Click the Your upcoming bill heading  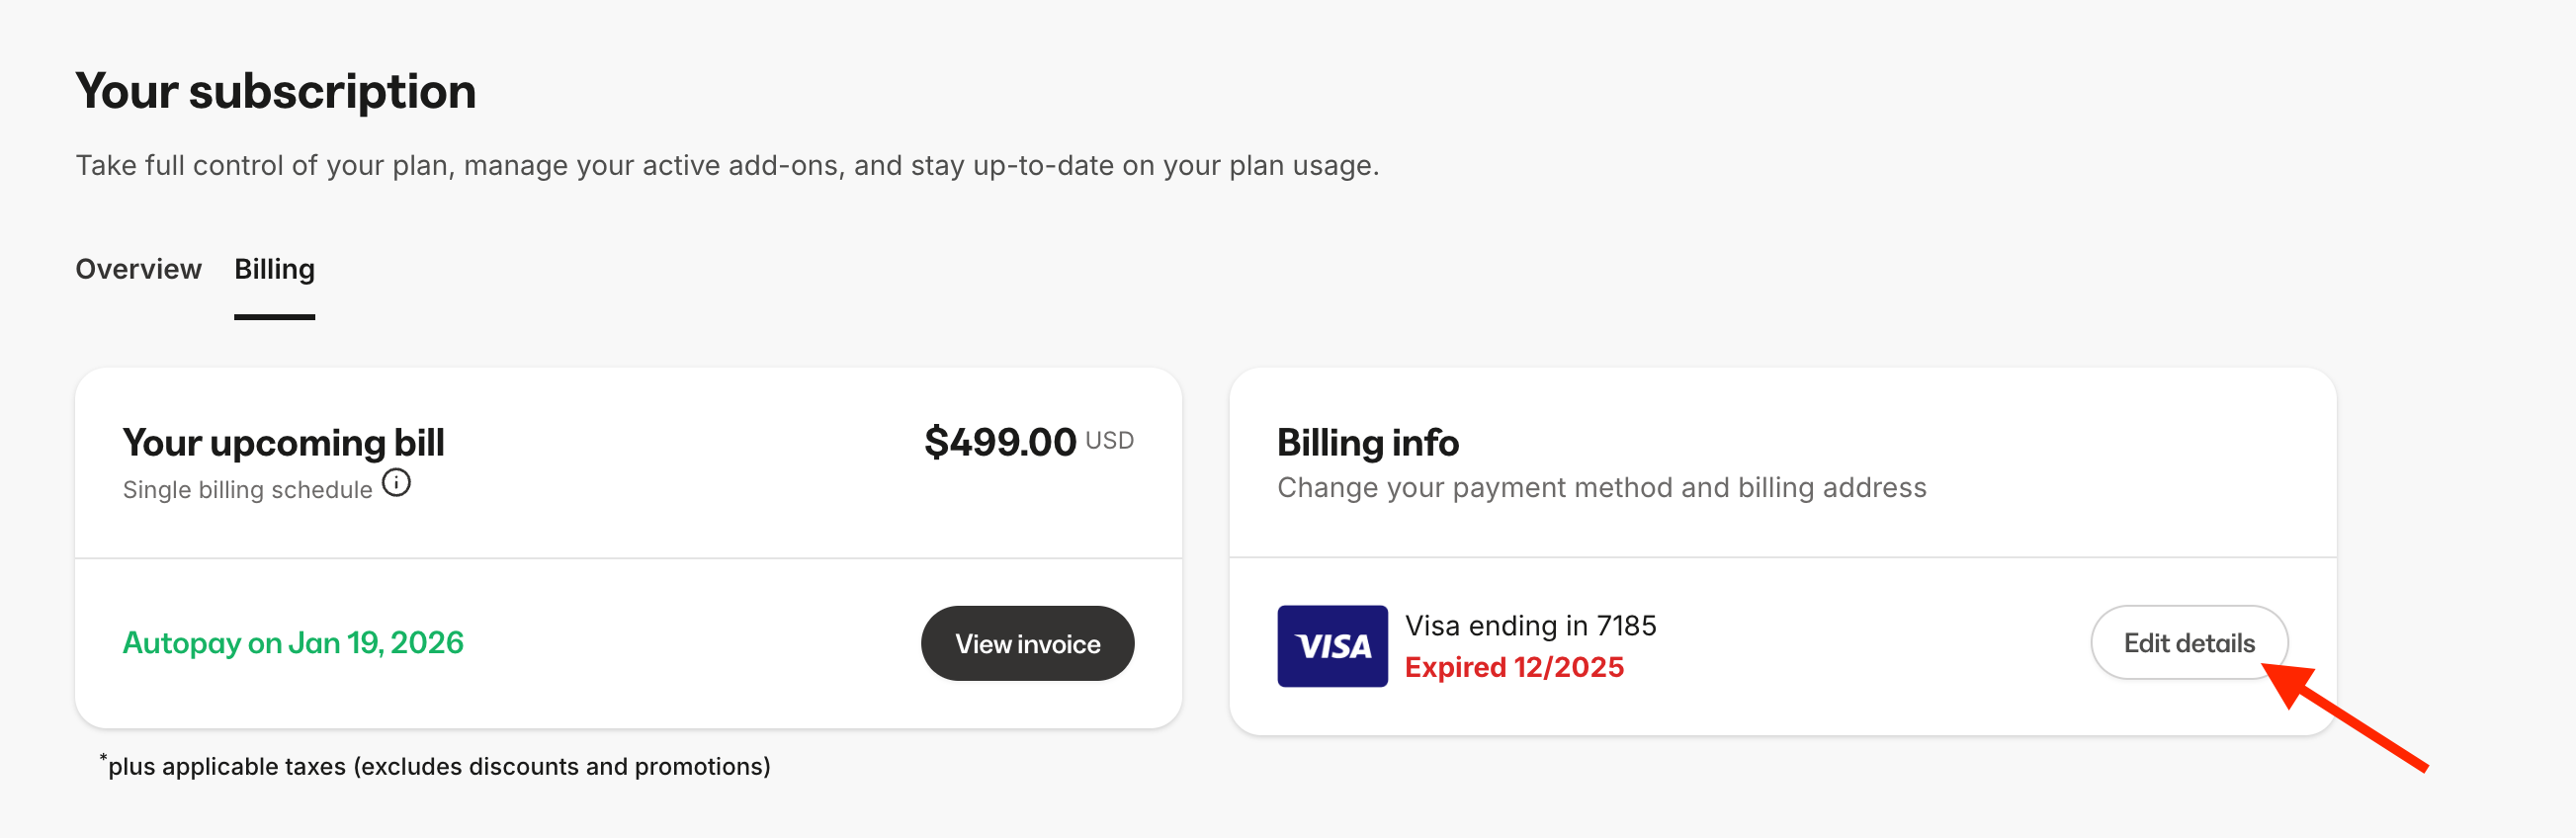[x=283, y=442]
